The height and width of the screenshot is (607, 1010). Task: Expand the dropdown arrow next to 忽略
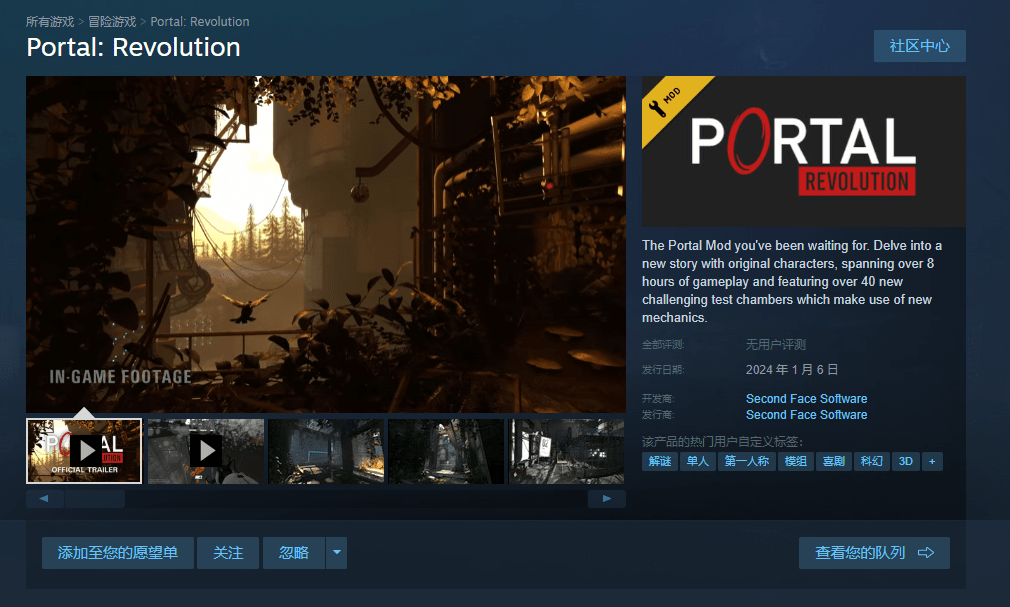(336, 553)
